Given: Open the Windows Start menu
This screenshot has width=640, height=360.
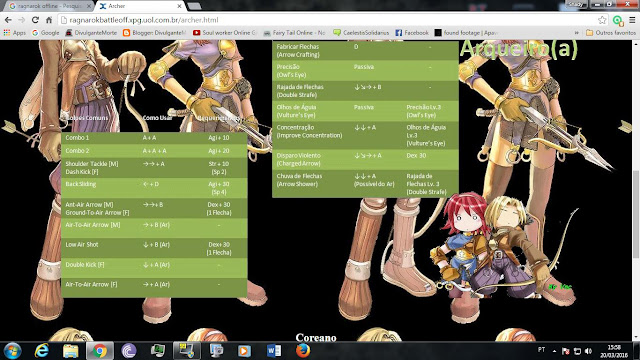Looking at the screenshot, I should tap(13, 351).
